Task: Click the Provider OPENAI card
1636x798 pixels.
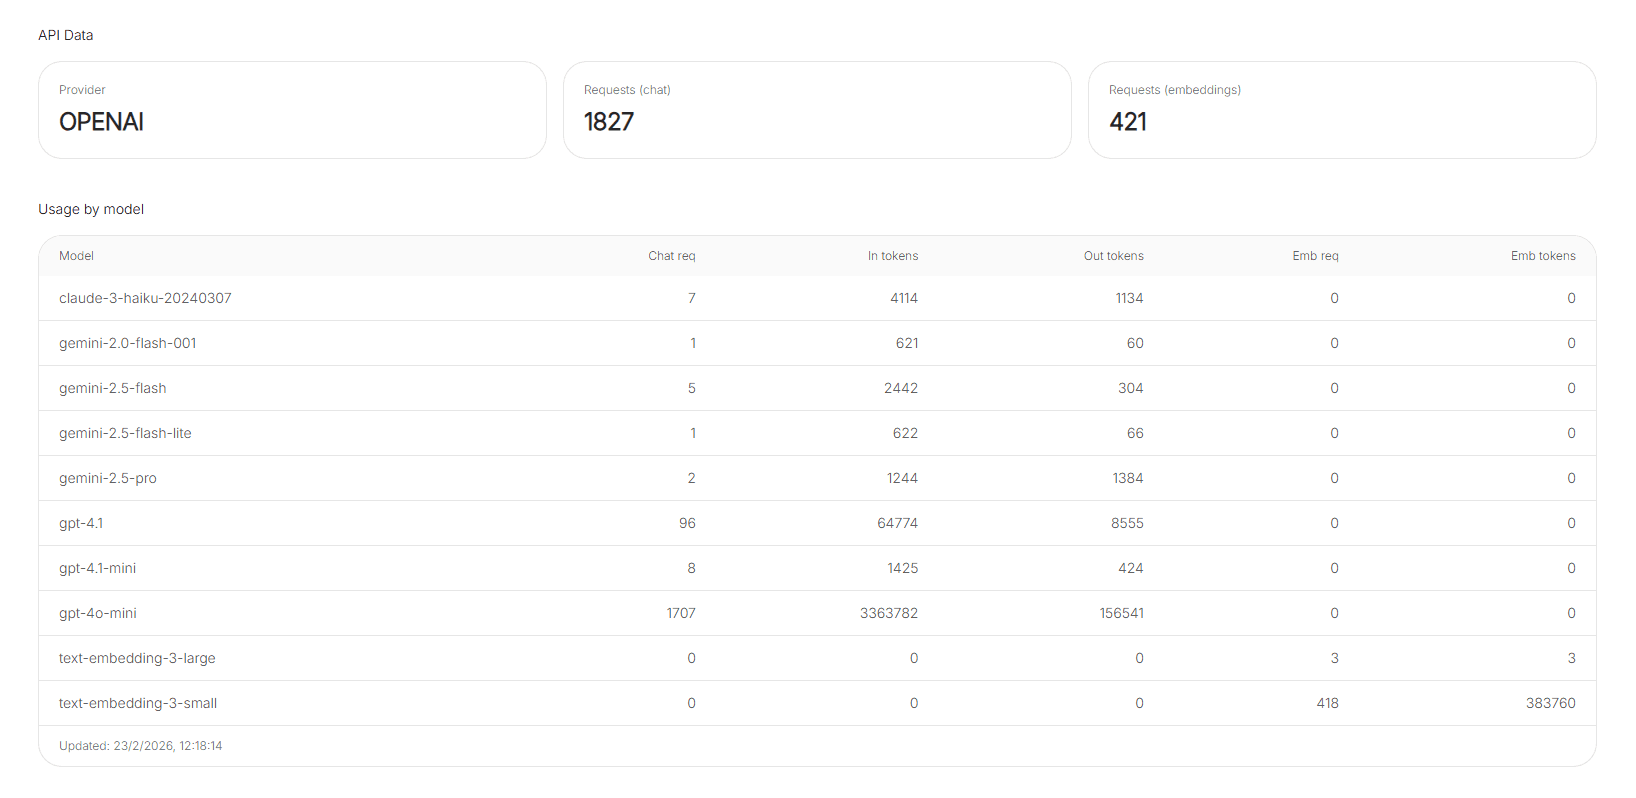Action: 292,110
